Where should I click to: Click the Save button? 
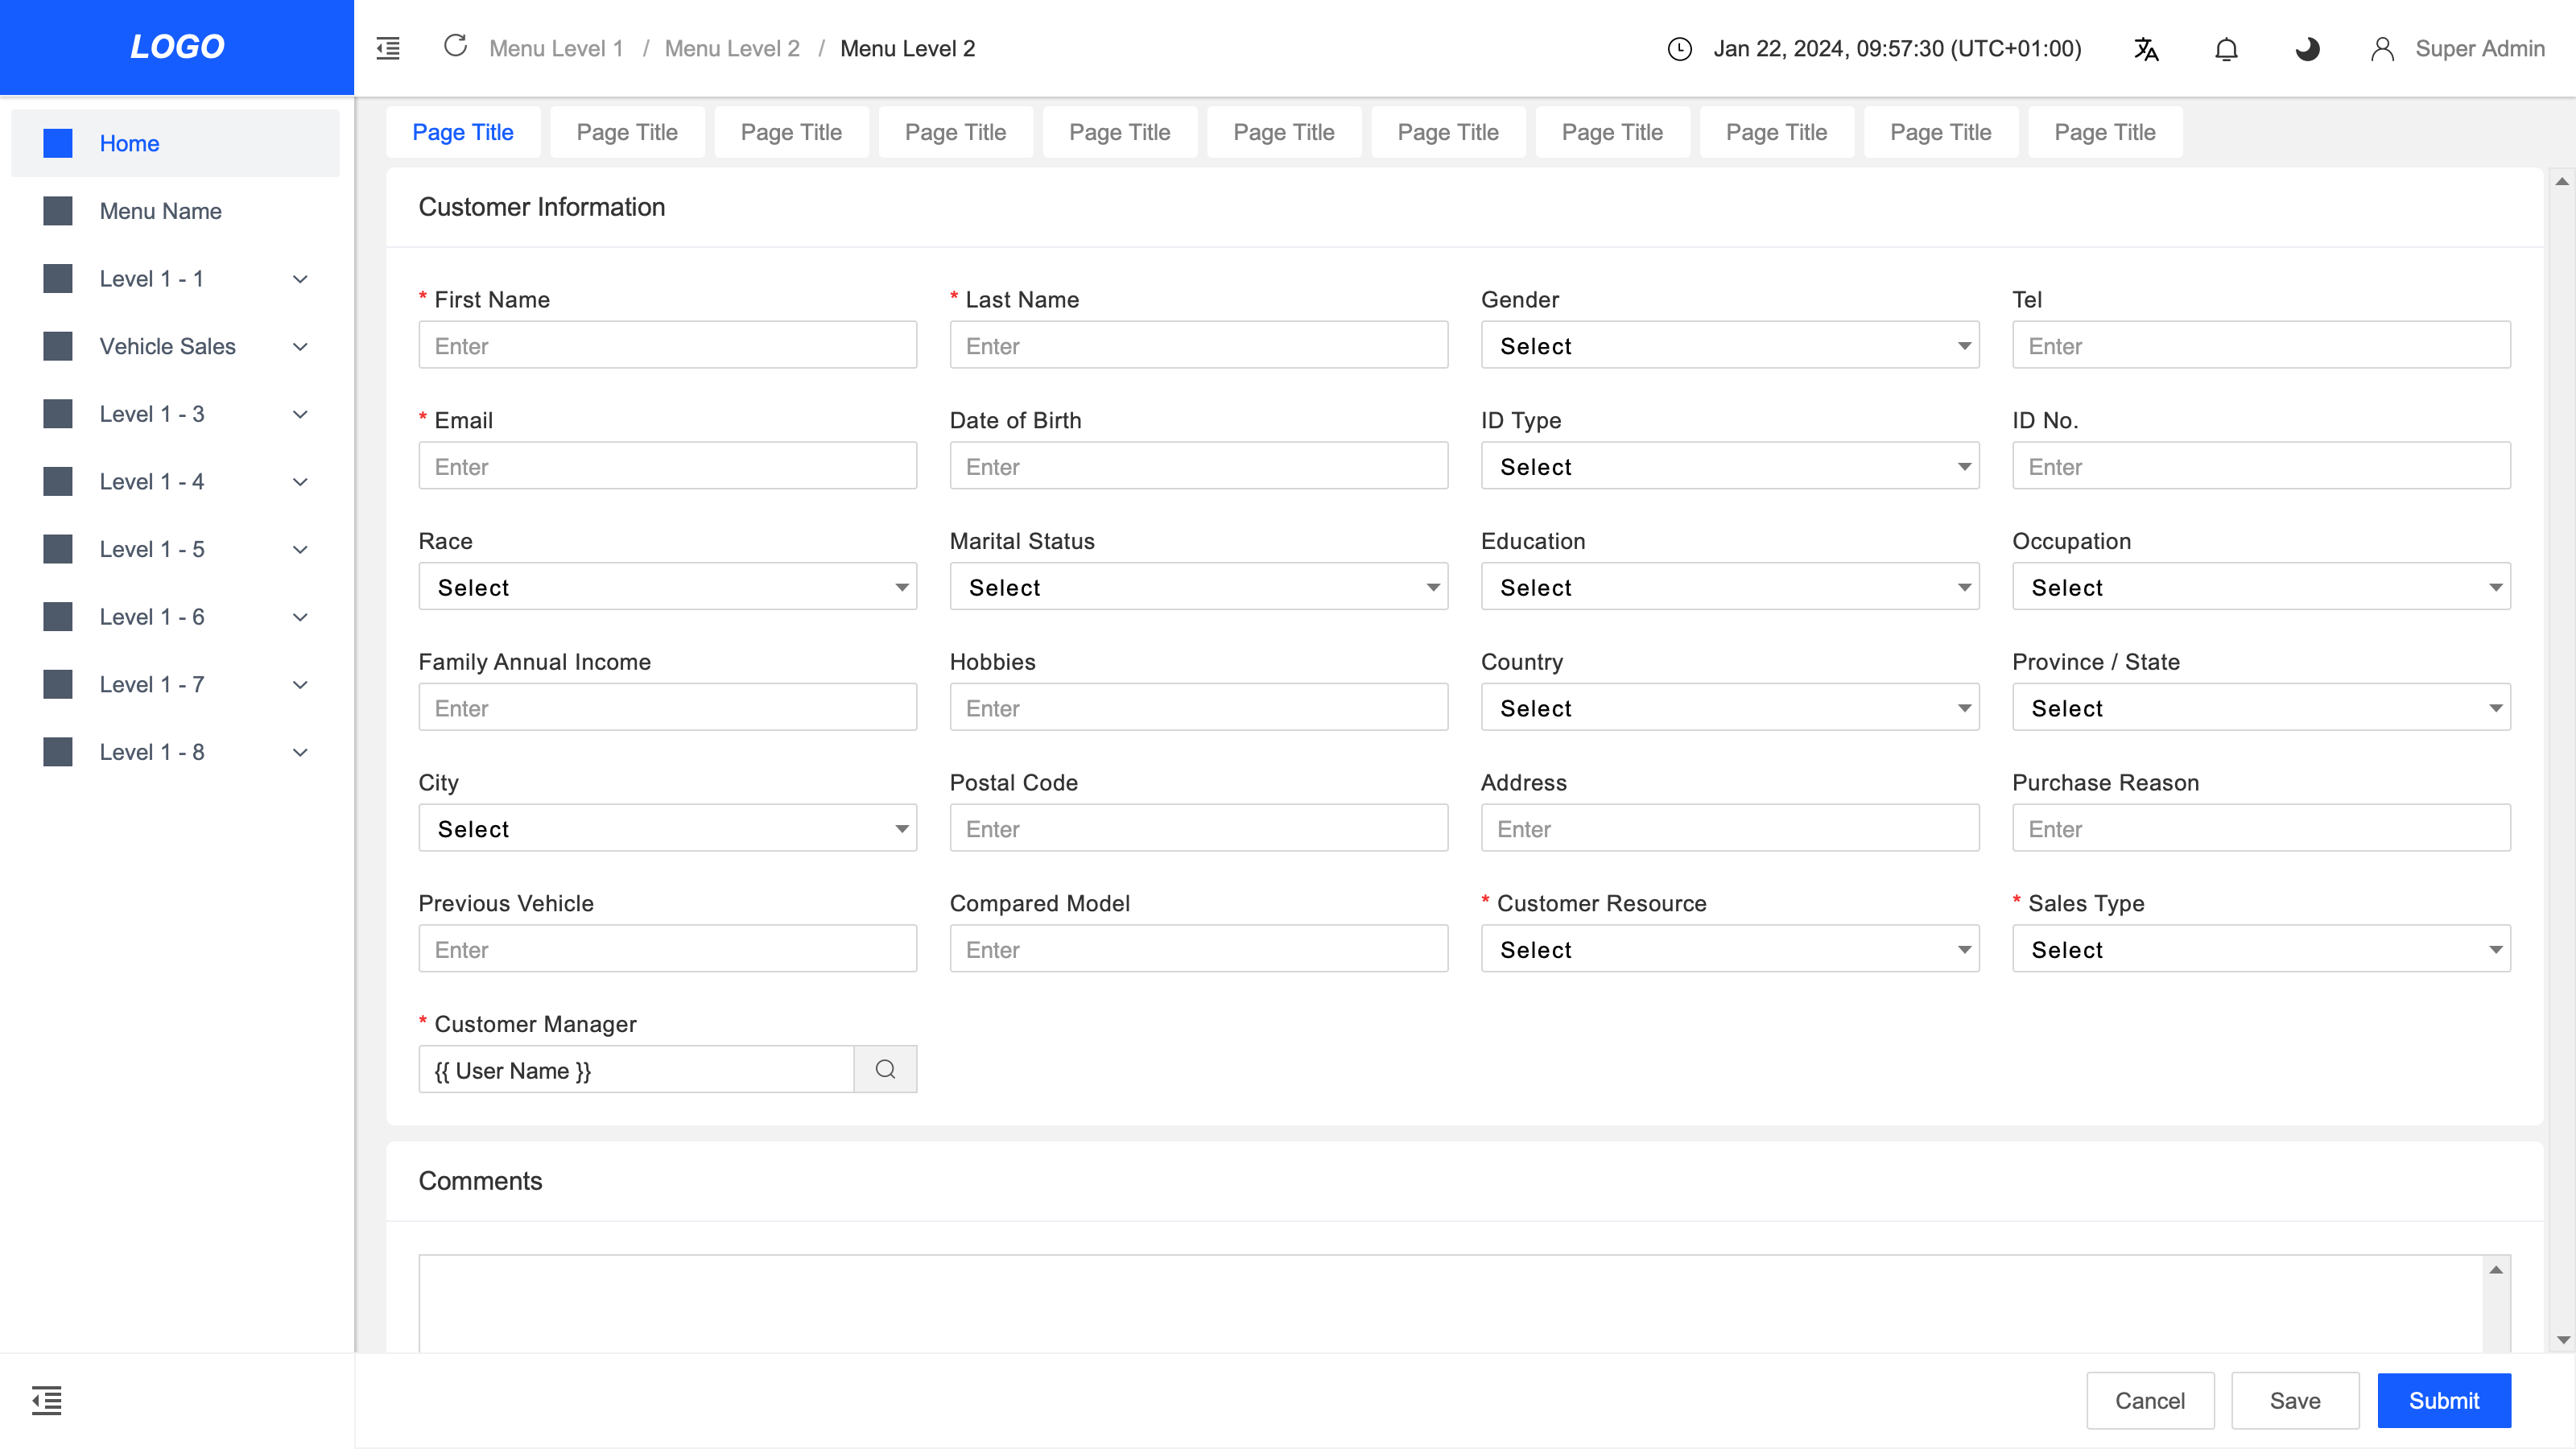click(2295, 1400)
